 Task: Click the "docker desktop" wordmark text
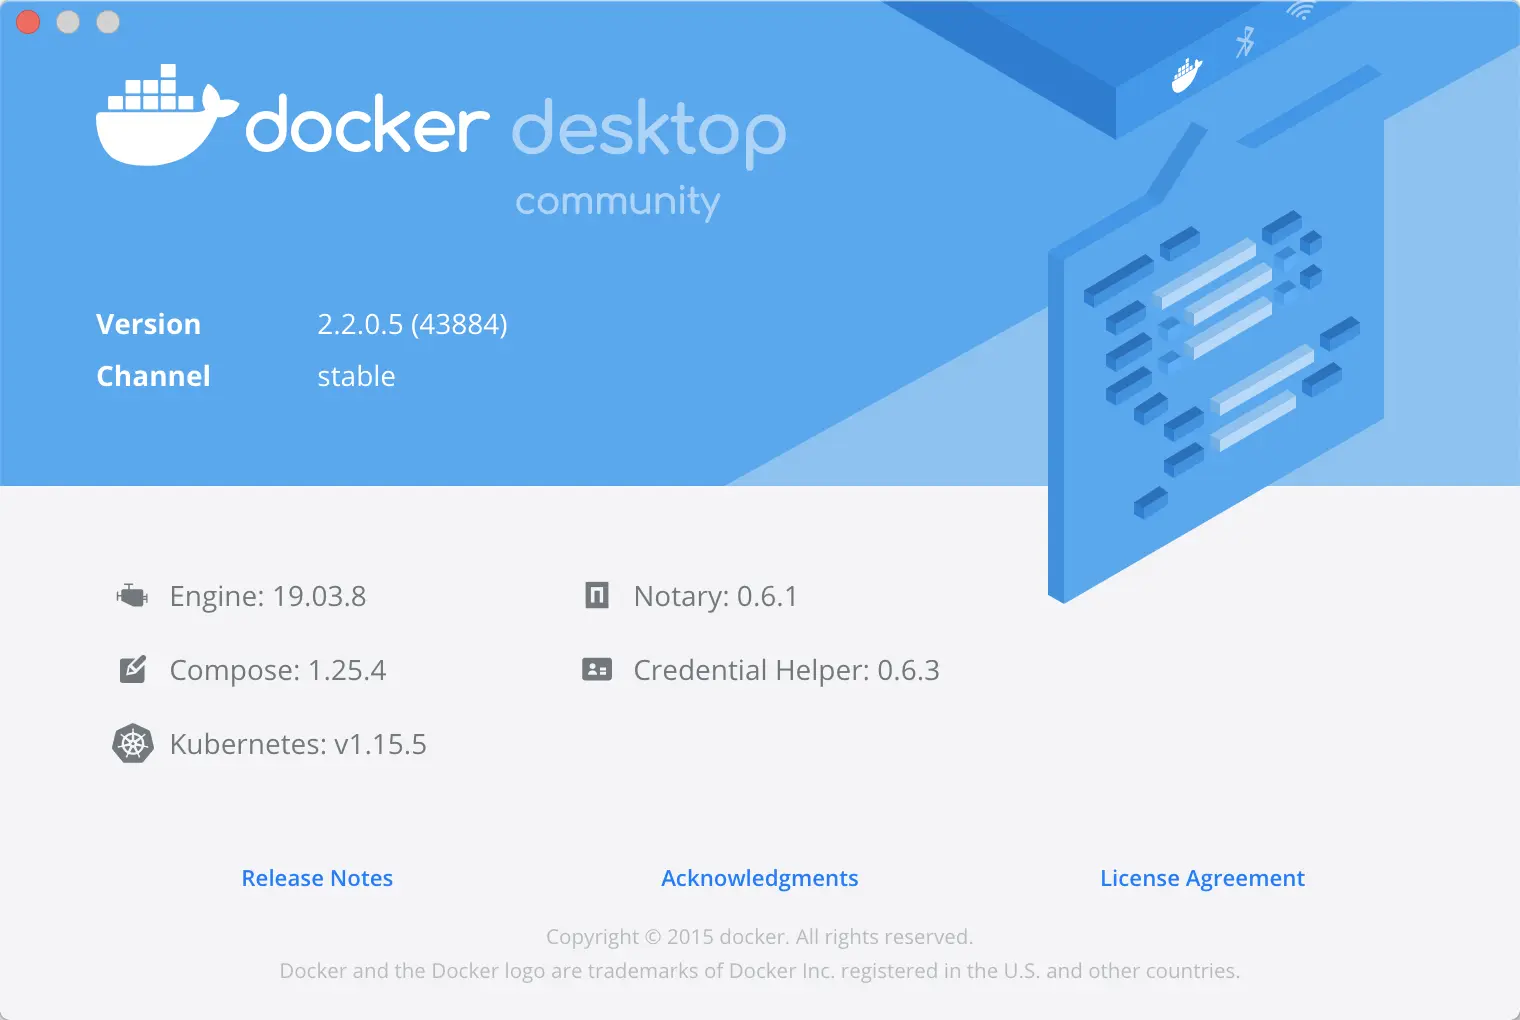click(x=515, y=128)
